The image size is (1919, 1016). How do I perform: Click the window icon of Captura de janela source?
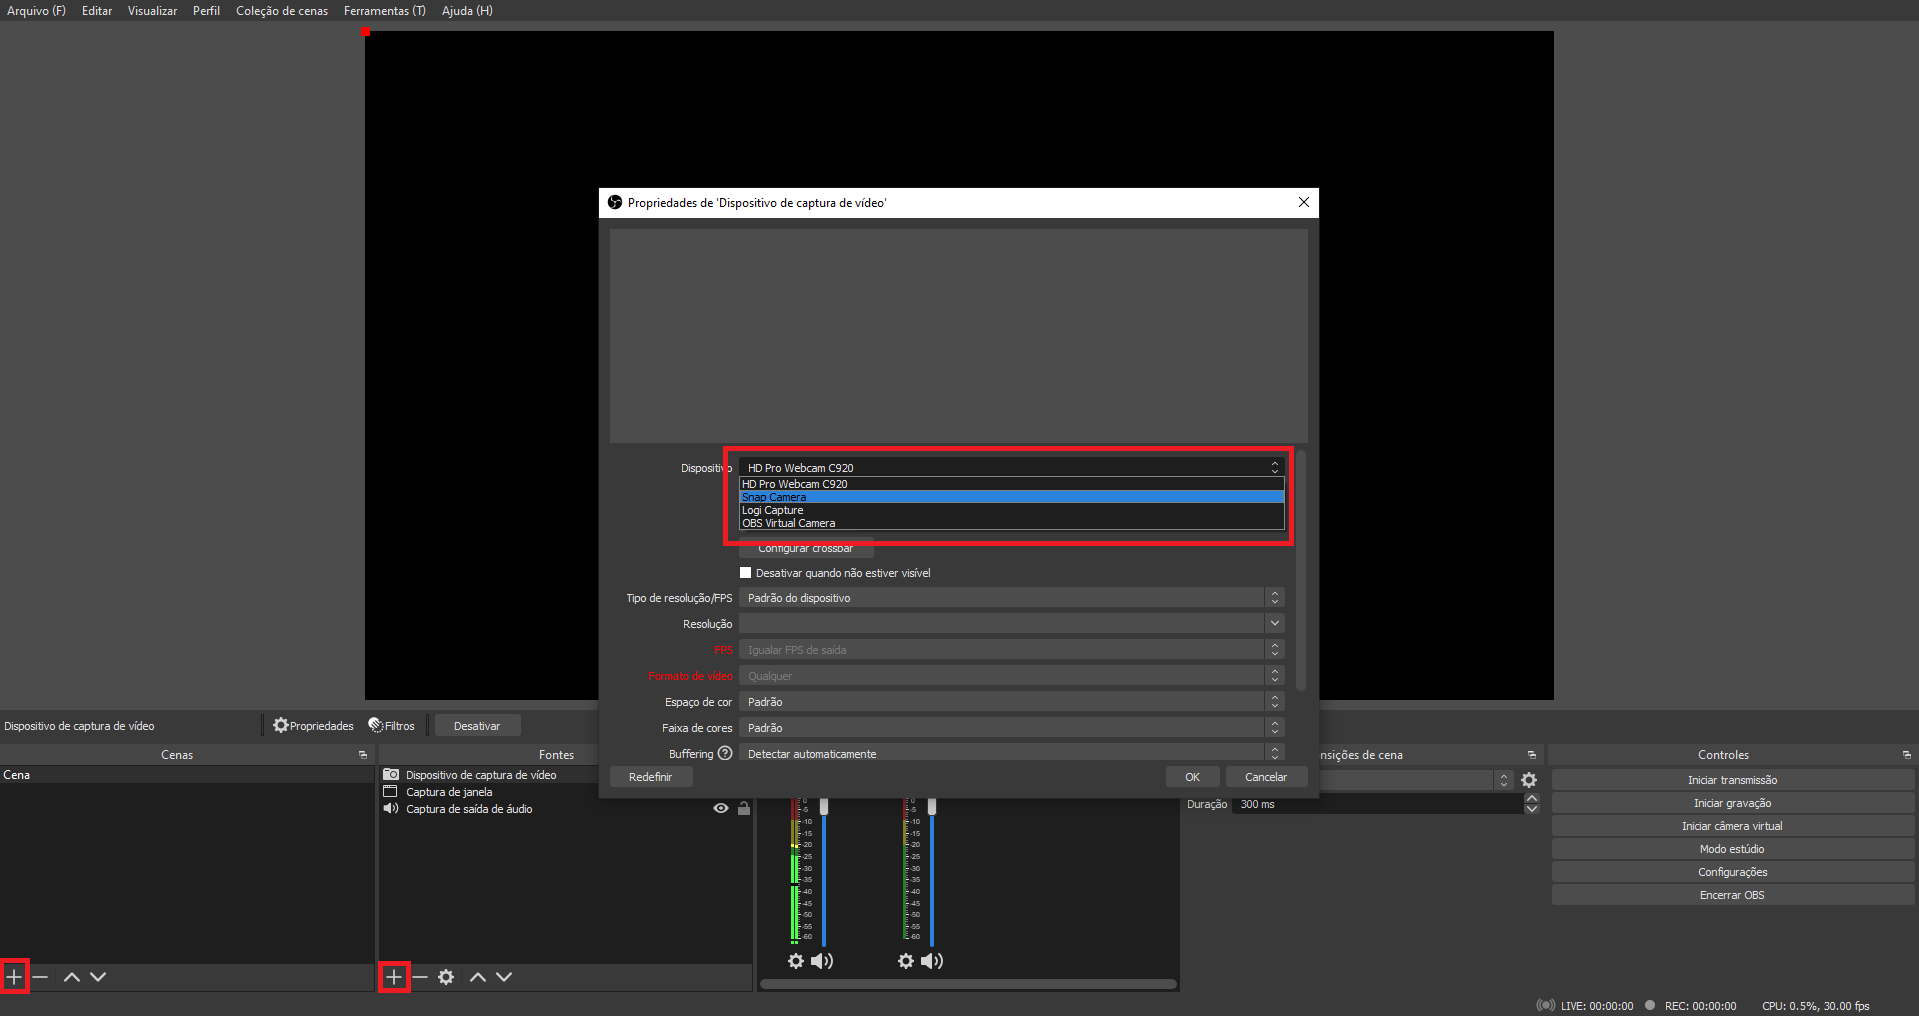(x=391, y=792)
